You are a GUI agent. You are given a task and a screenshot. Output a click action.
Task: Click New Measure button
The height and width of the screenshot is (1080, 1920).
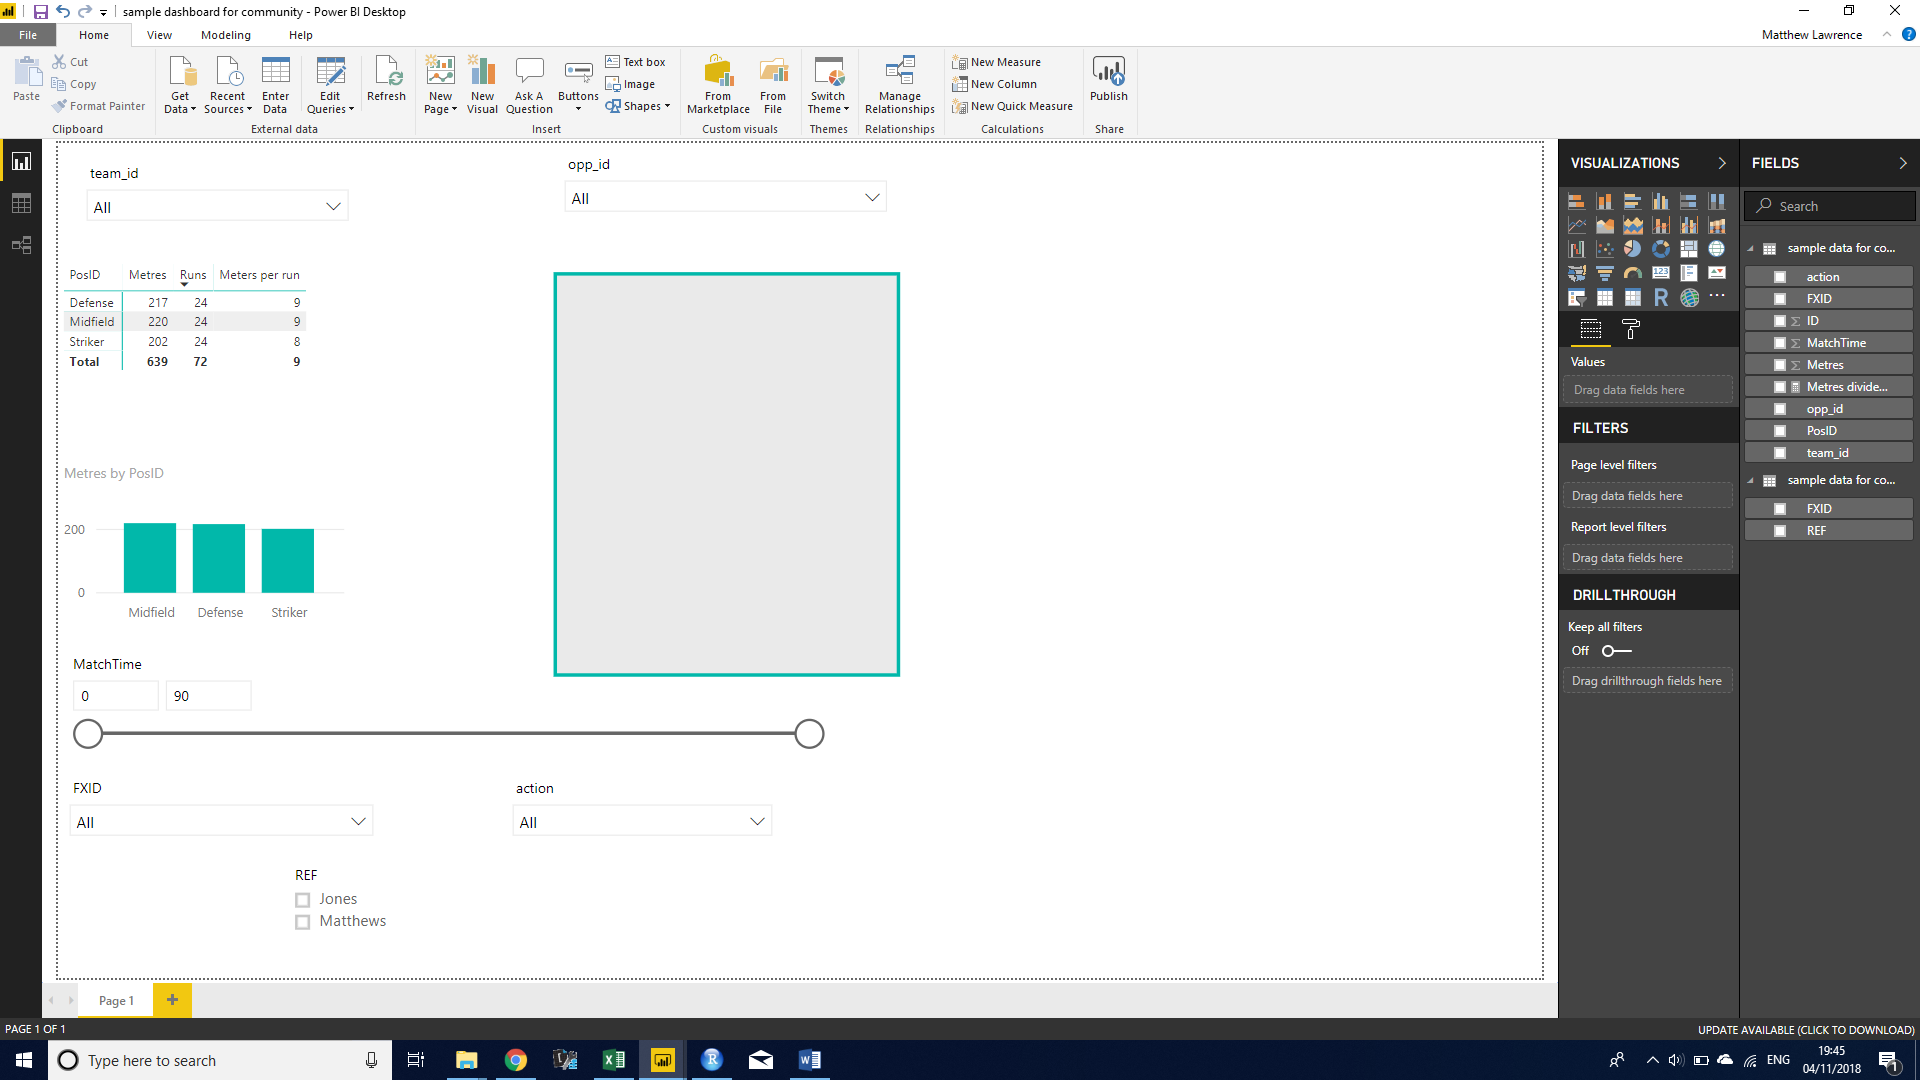click(996, 62)
